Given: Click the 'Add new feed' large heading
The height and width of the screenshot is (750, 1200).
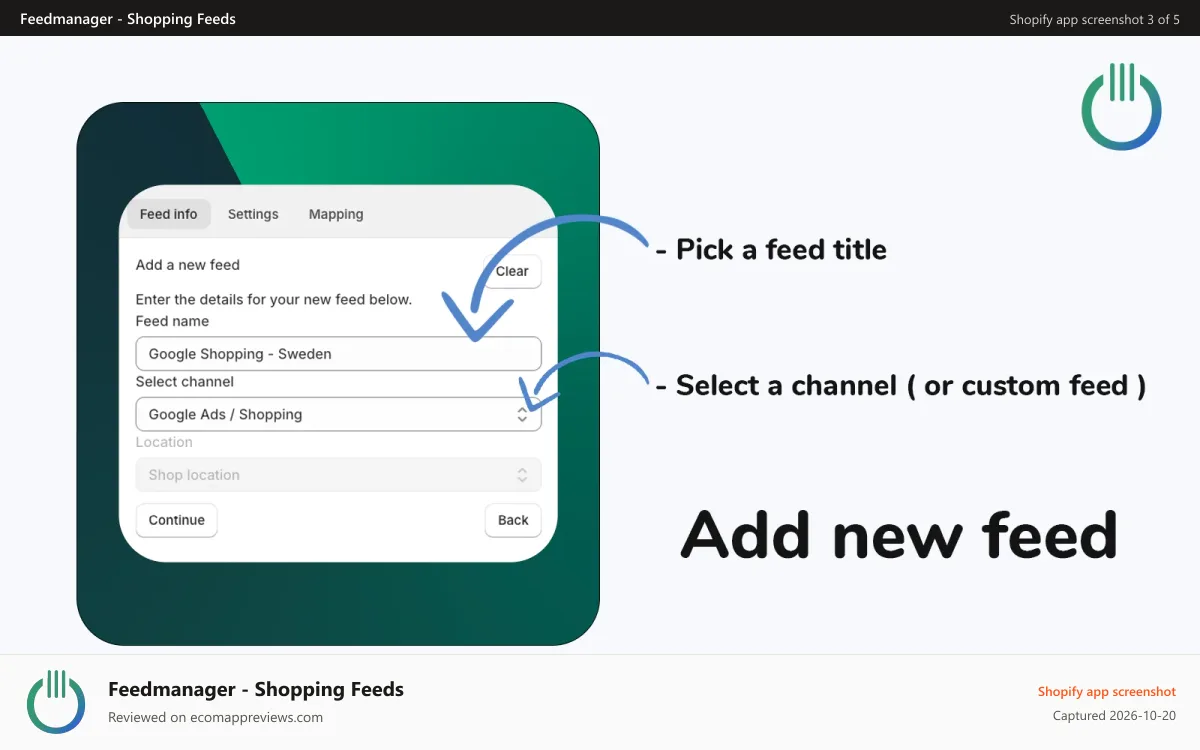Looking at the screenshot, I should coord(899,534).
